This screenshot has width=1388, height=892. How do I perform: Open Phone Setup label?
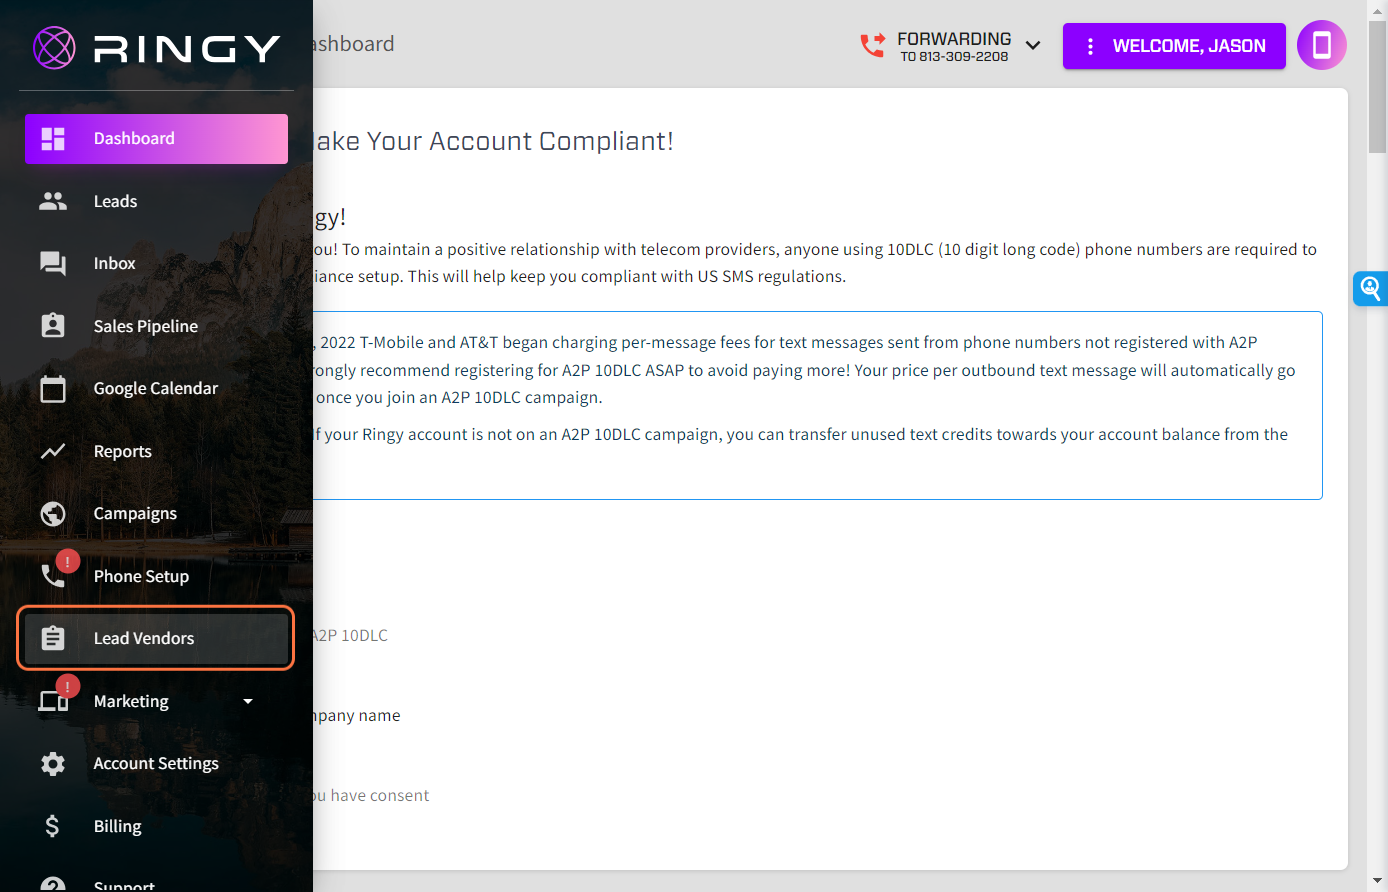point(141,577)
